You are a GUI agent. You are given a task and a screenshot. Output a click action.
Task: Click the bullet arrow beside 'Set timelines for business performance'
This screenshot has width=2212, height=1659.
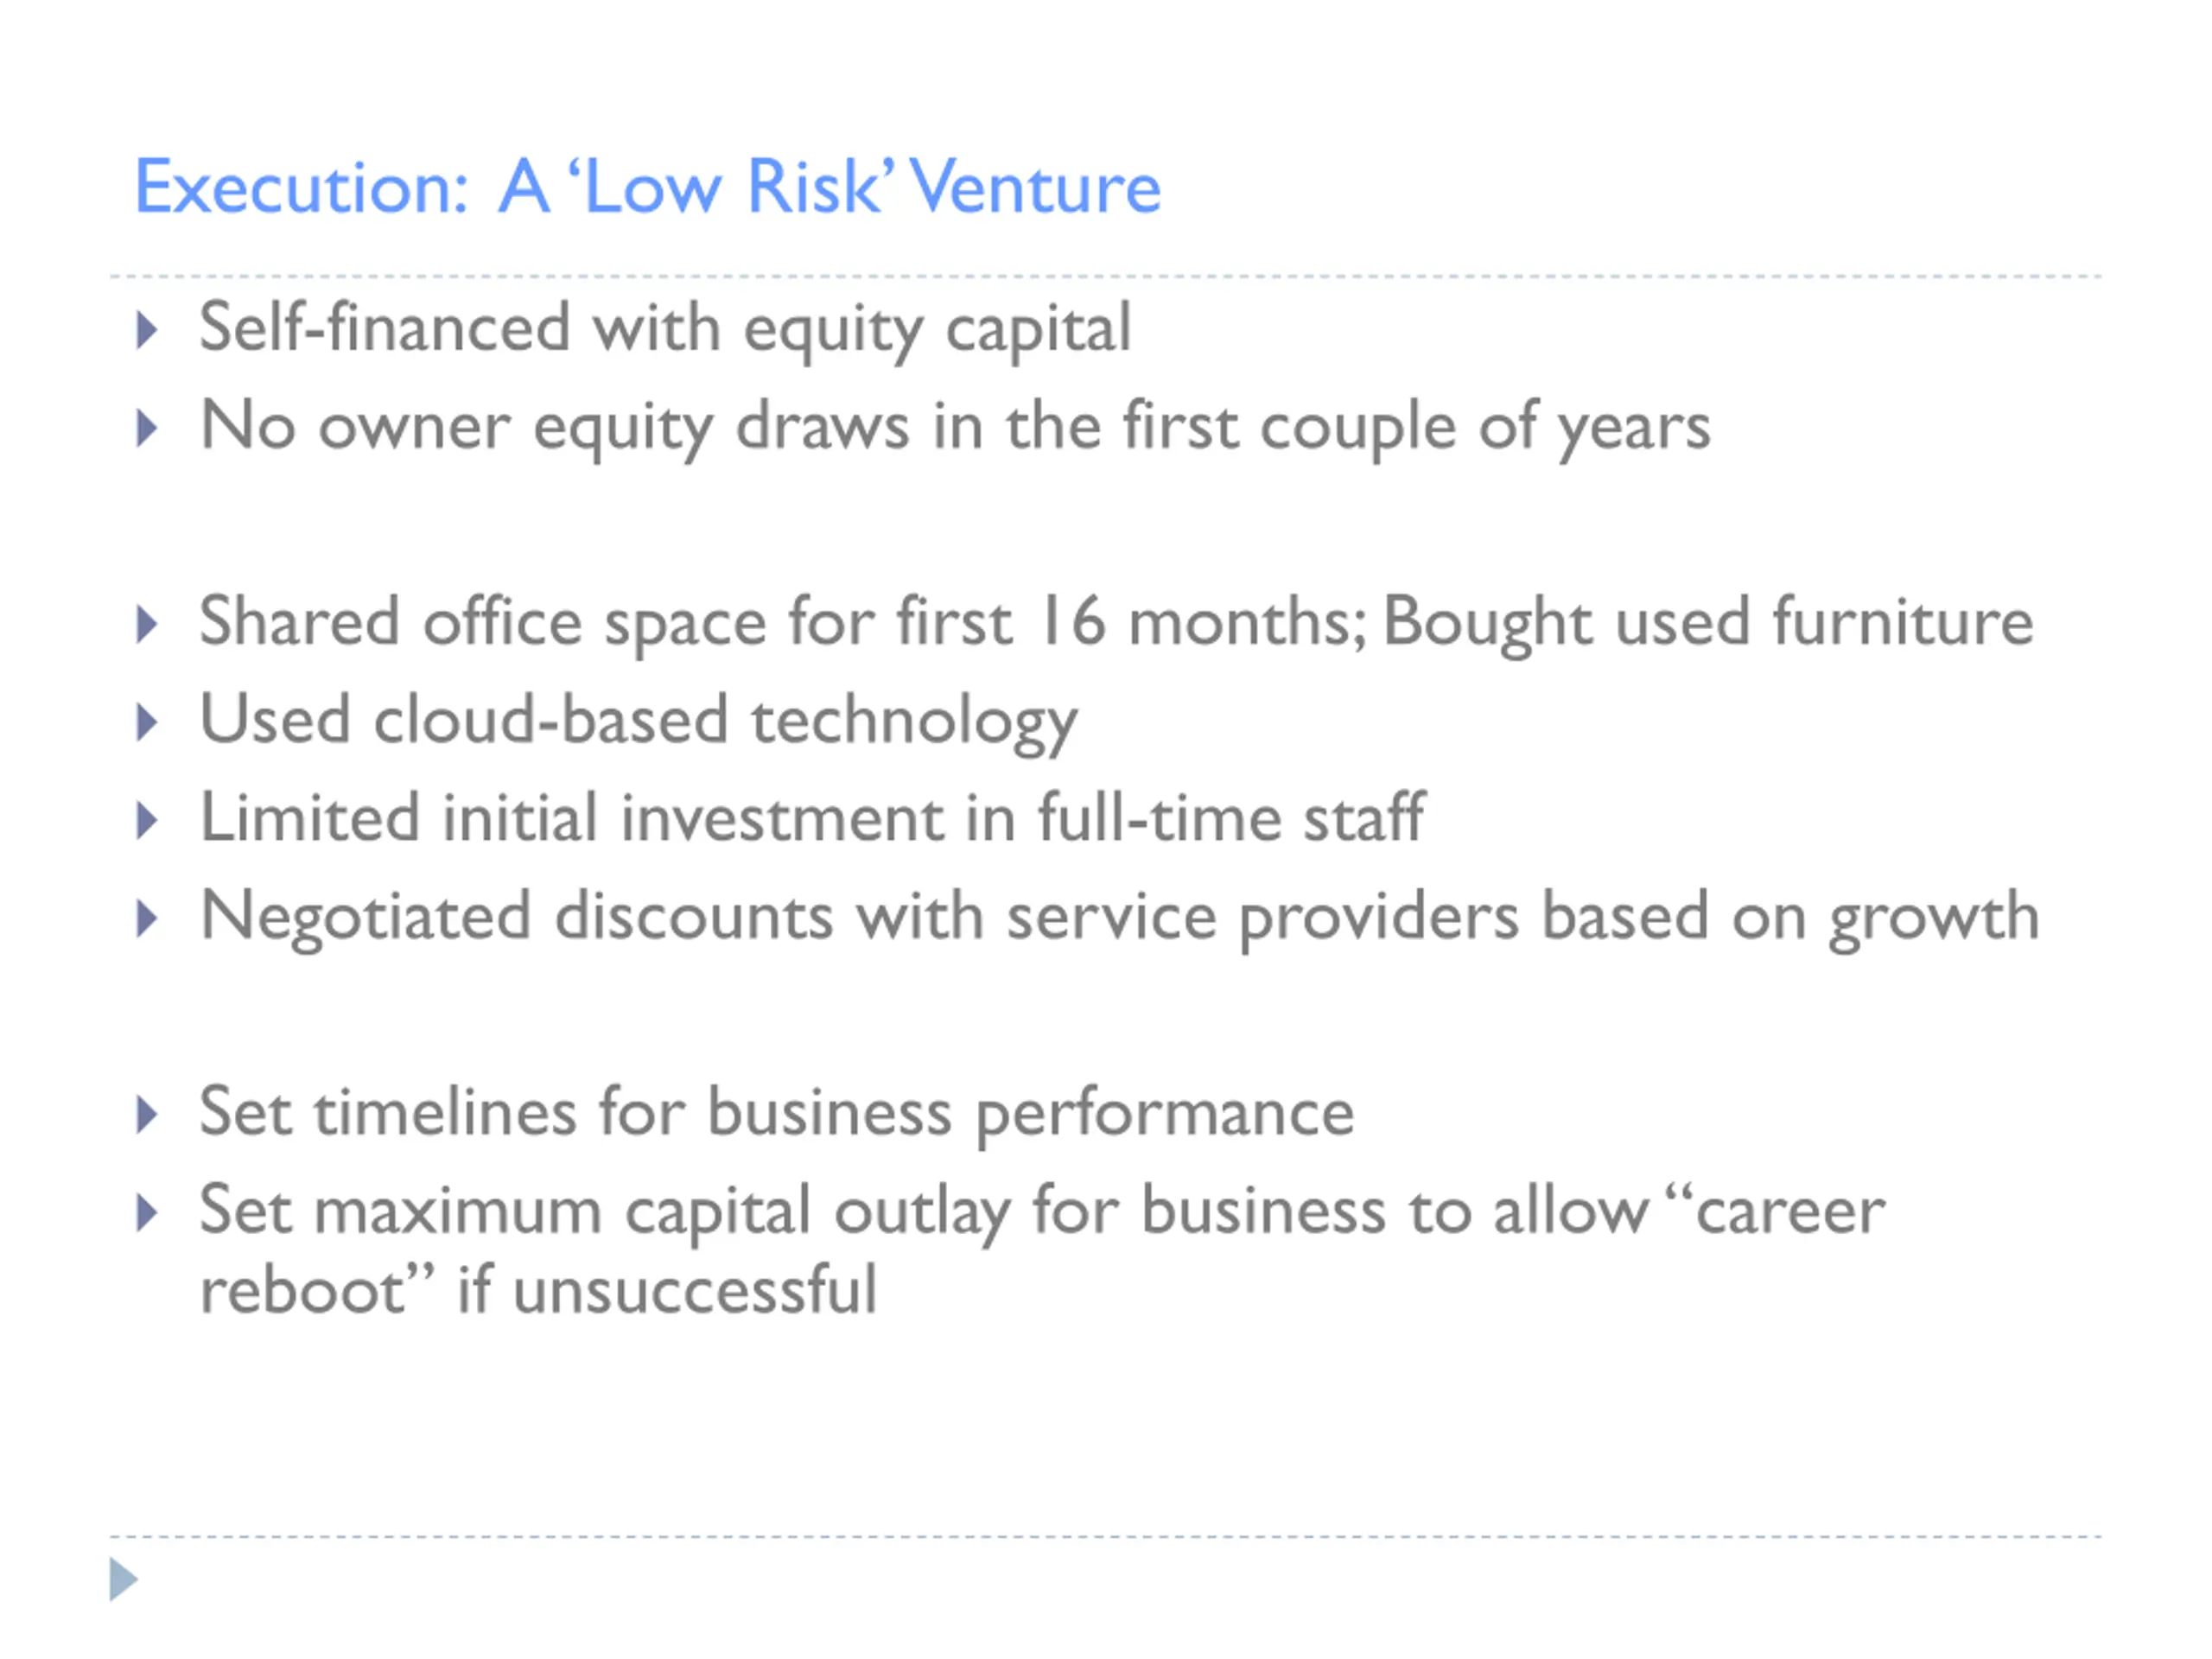click(x=147, y=1114)
